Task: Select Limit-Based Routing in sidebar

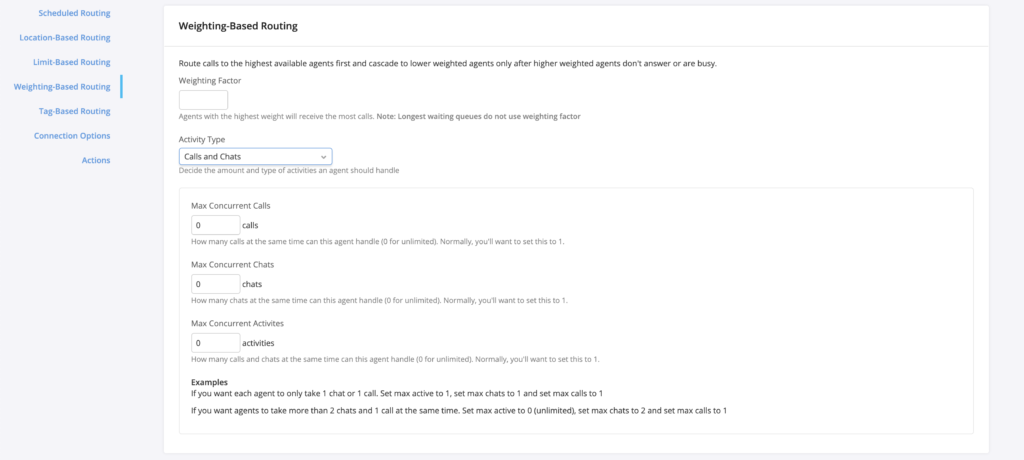Action: [71, 62]
